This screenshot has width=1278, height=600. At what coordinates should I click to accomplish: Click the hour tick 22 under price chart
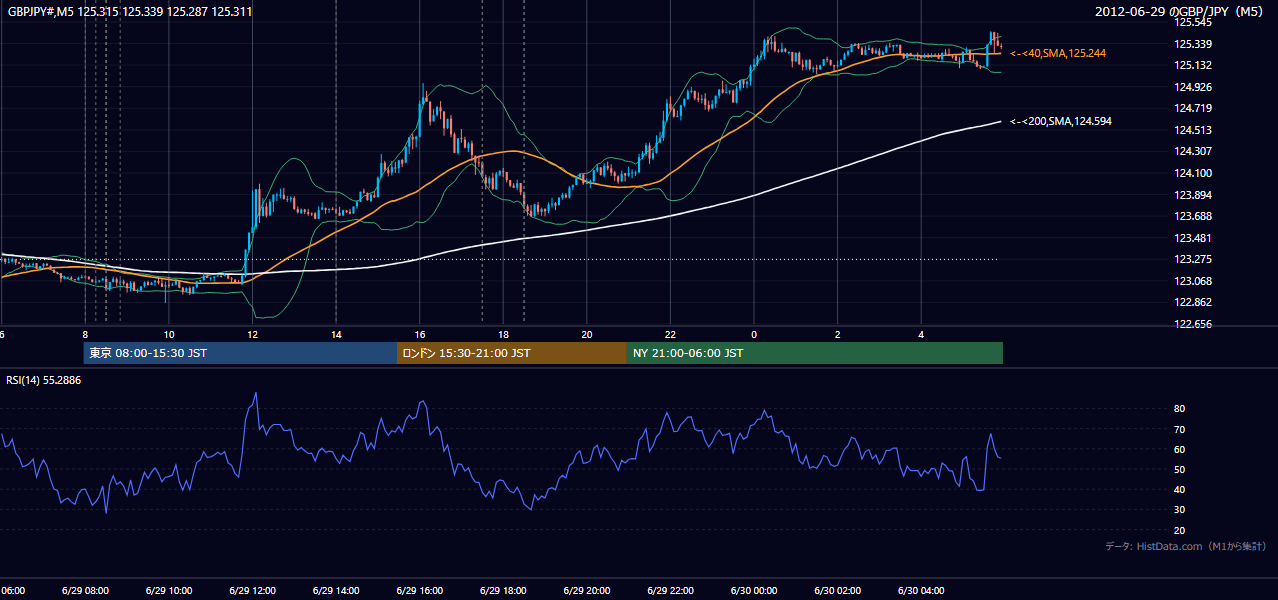pos(670,335)
